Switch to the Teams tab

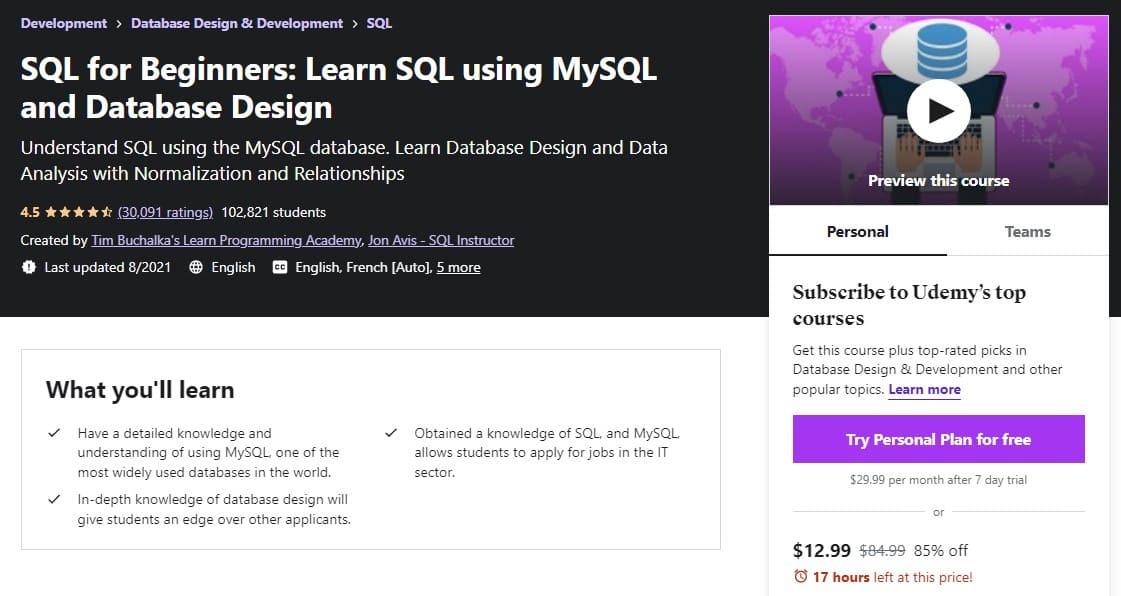(1027, 232)
